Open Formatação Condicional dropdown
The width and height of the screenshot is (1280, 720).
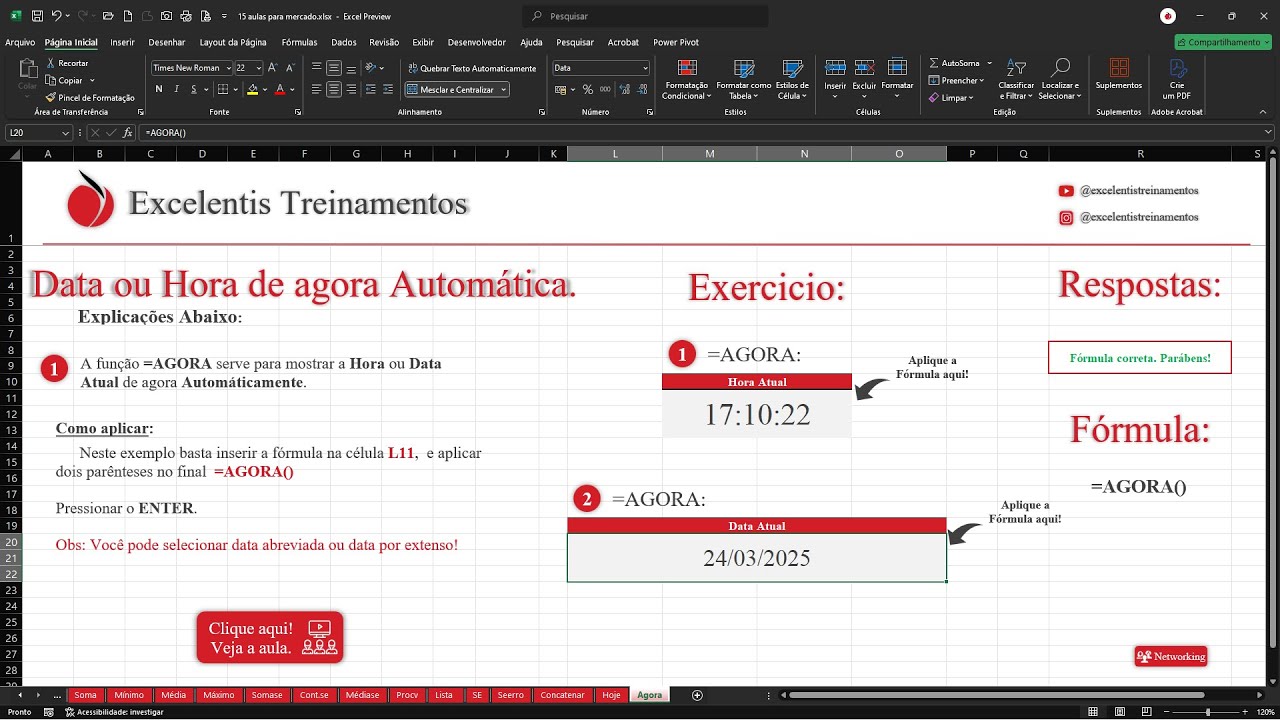pos(686,79)
